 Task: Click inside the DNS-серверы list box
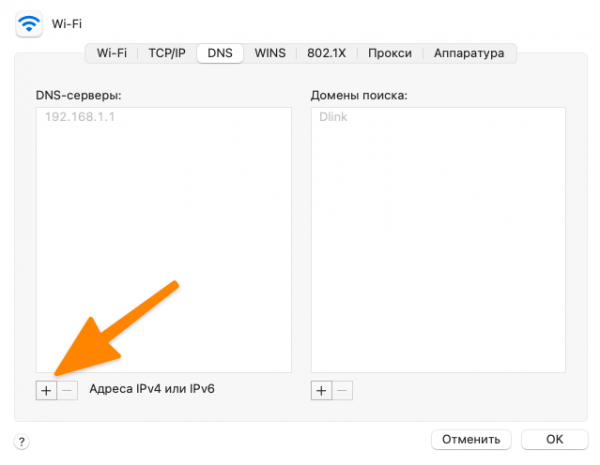pyautogui.click(x=164, y=240)
